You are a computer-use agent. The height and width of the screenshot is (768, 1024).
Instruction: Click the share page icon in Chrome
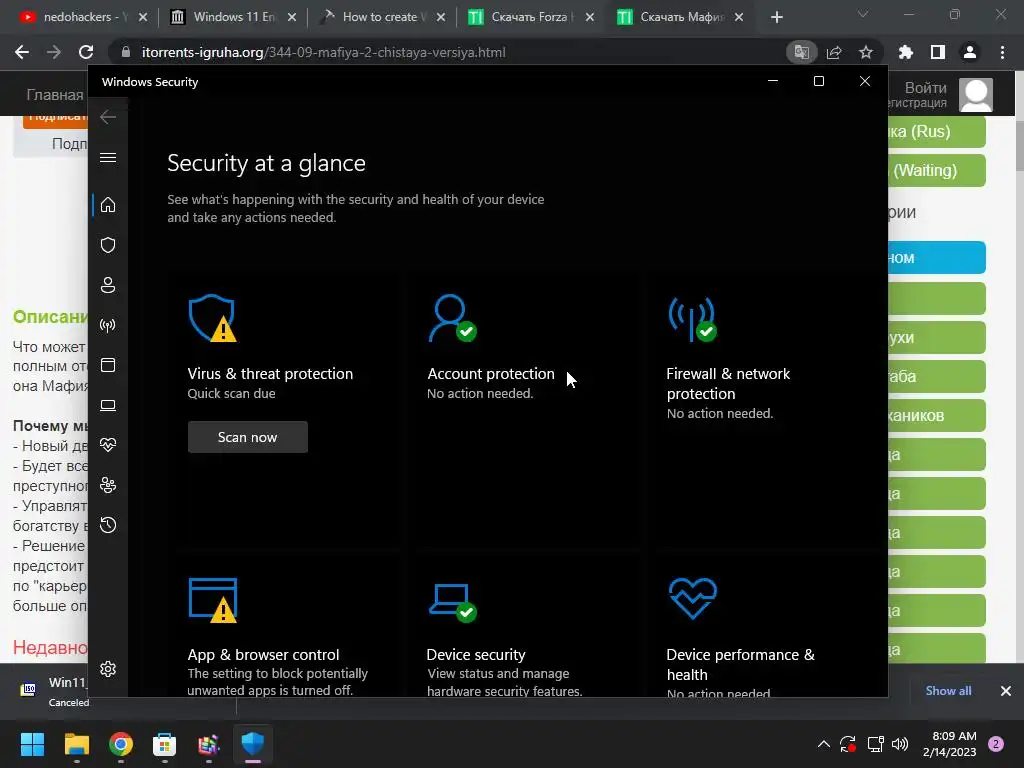(x=834, y=52)
